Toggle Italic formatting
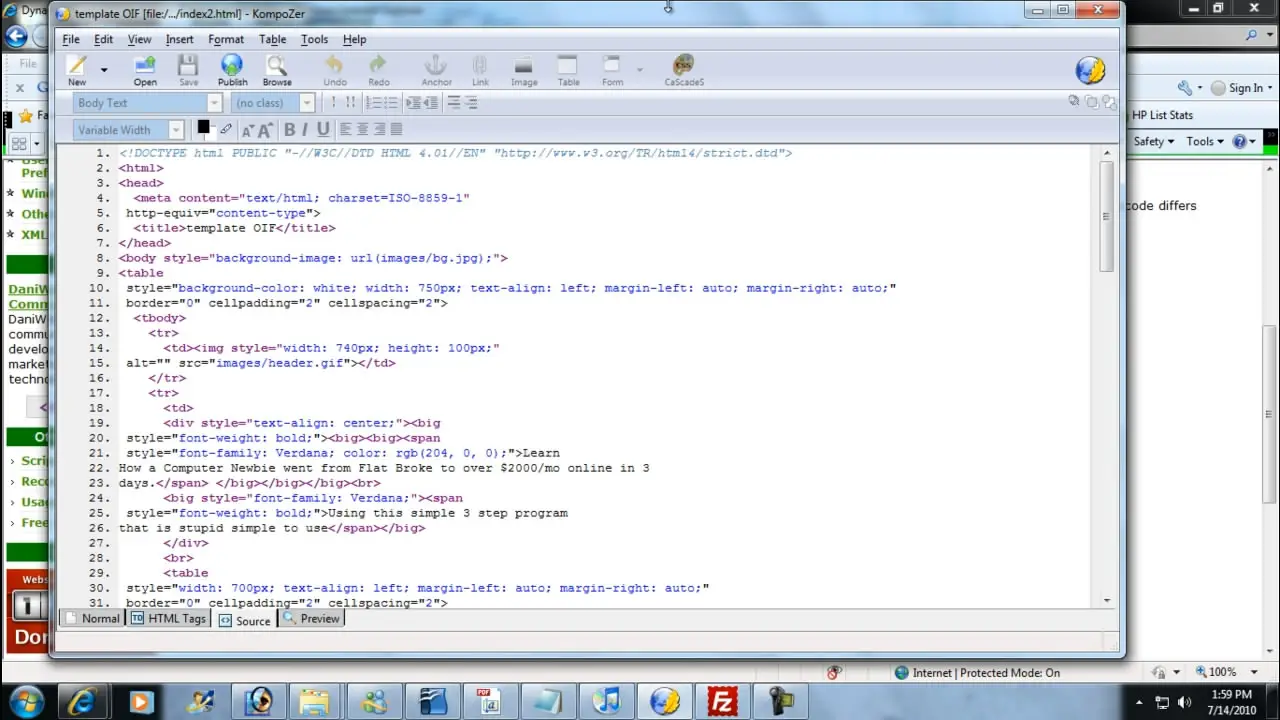This screenshot has width=1280, height=720. click(305, 130)
